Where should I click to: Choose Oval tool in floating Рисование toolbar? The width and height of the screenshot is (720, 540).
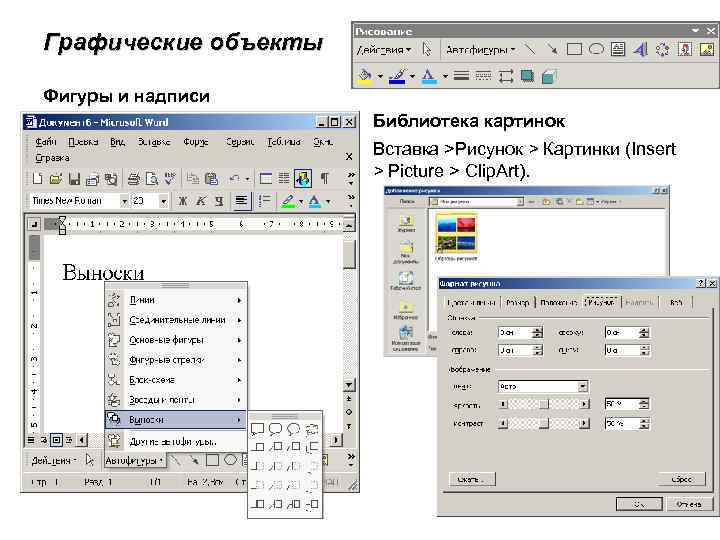[596, 49]
